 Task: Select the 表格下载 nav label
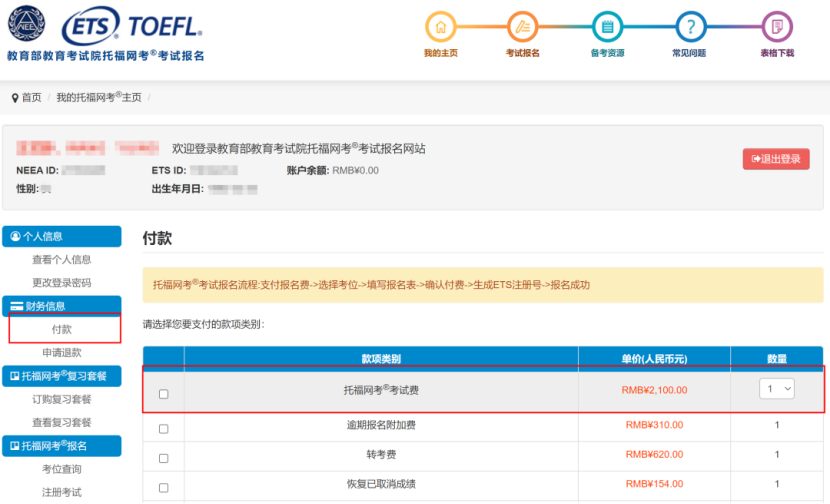pos(777,53)
